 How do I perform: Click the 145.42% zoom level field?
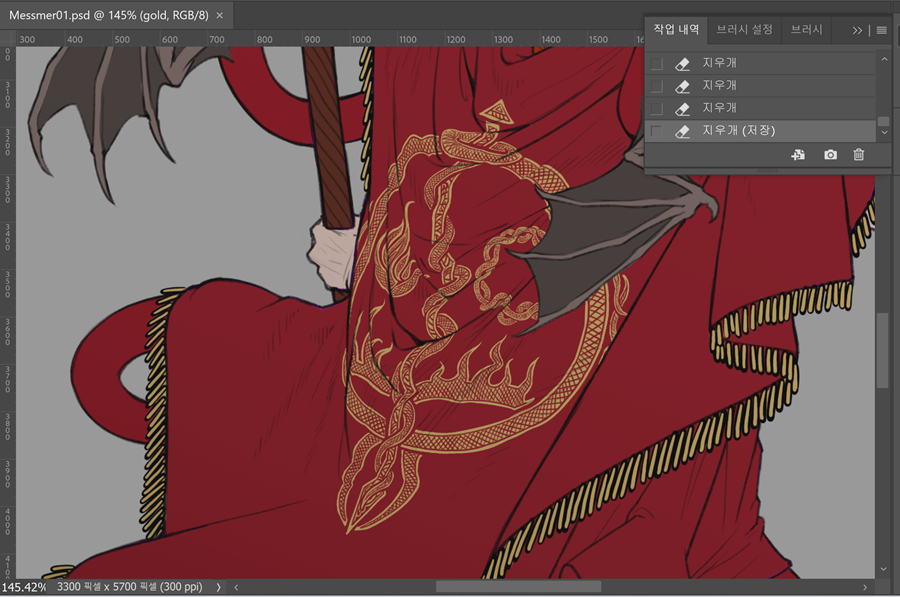click(24, 587)
